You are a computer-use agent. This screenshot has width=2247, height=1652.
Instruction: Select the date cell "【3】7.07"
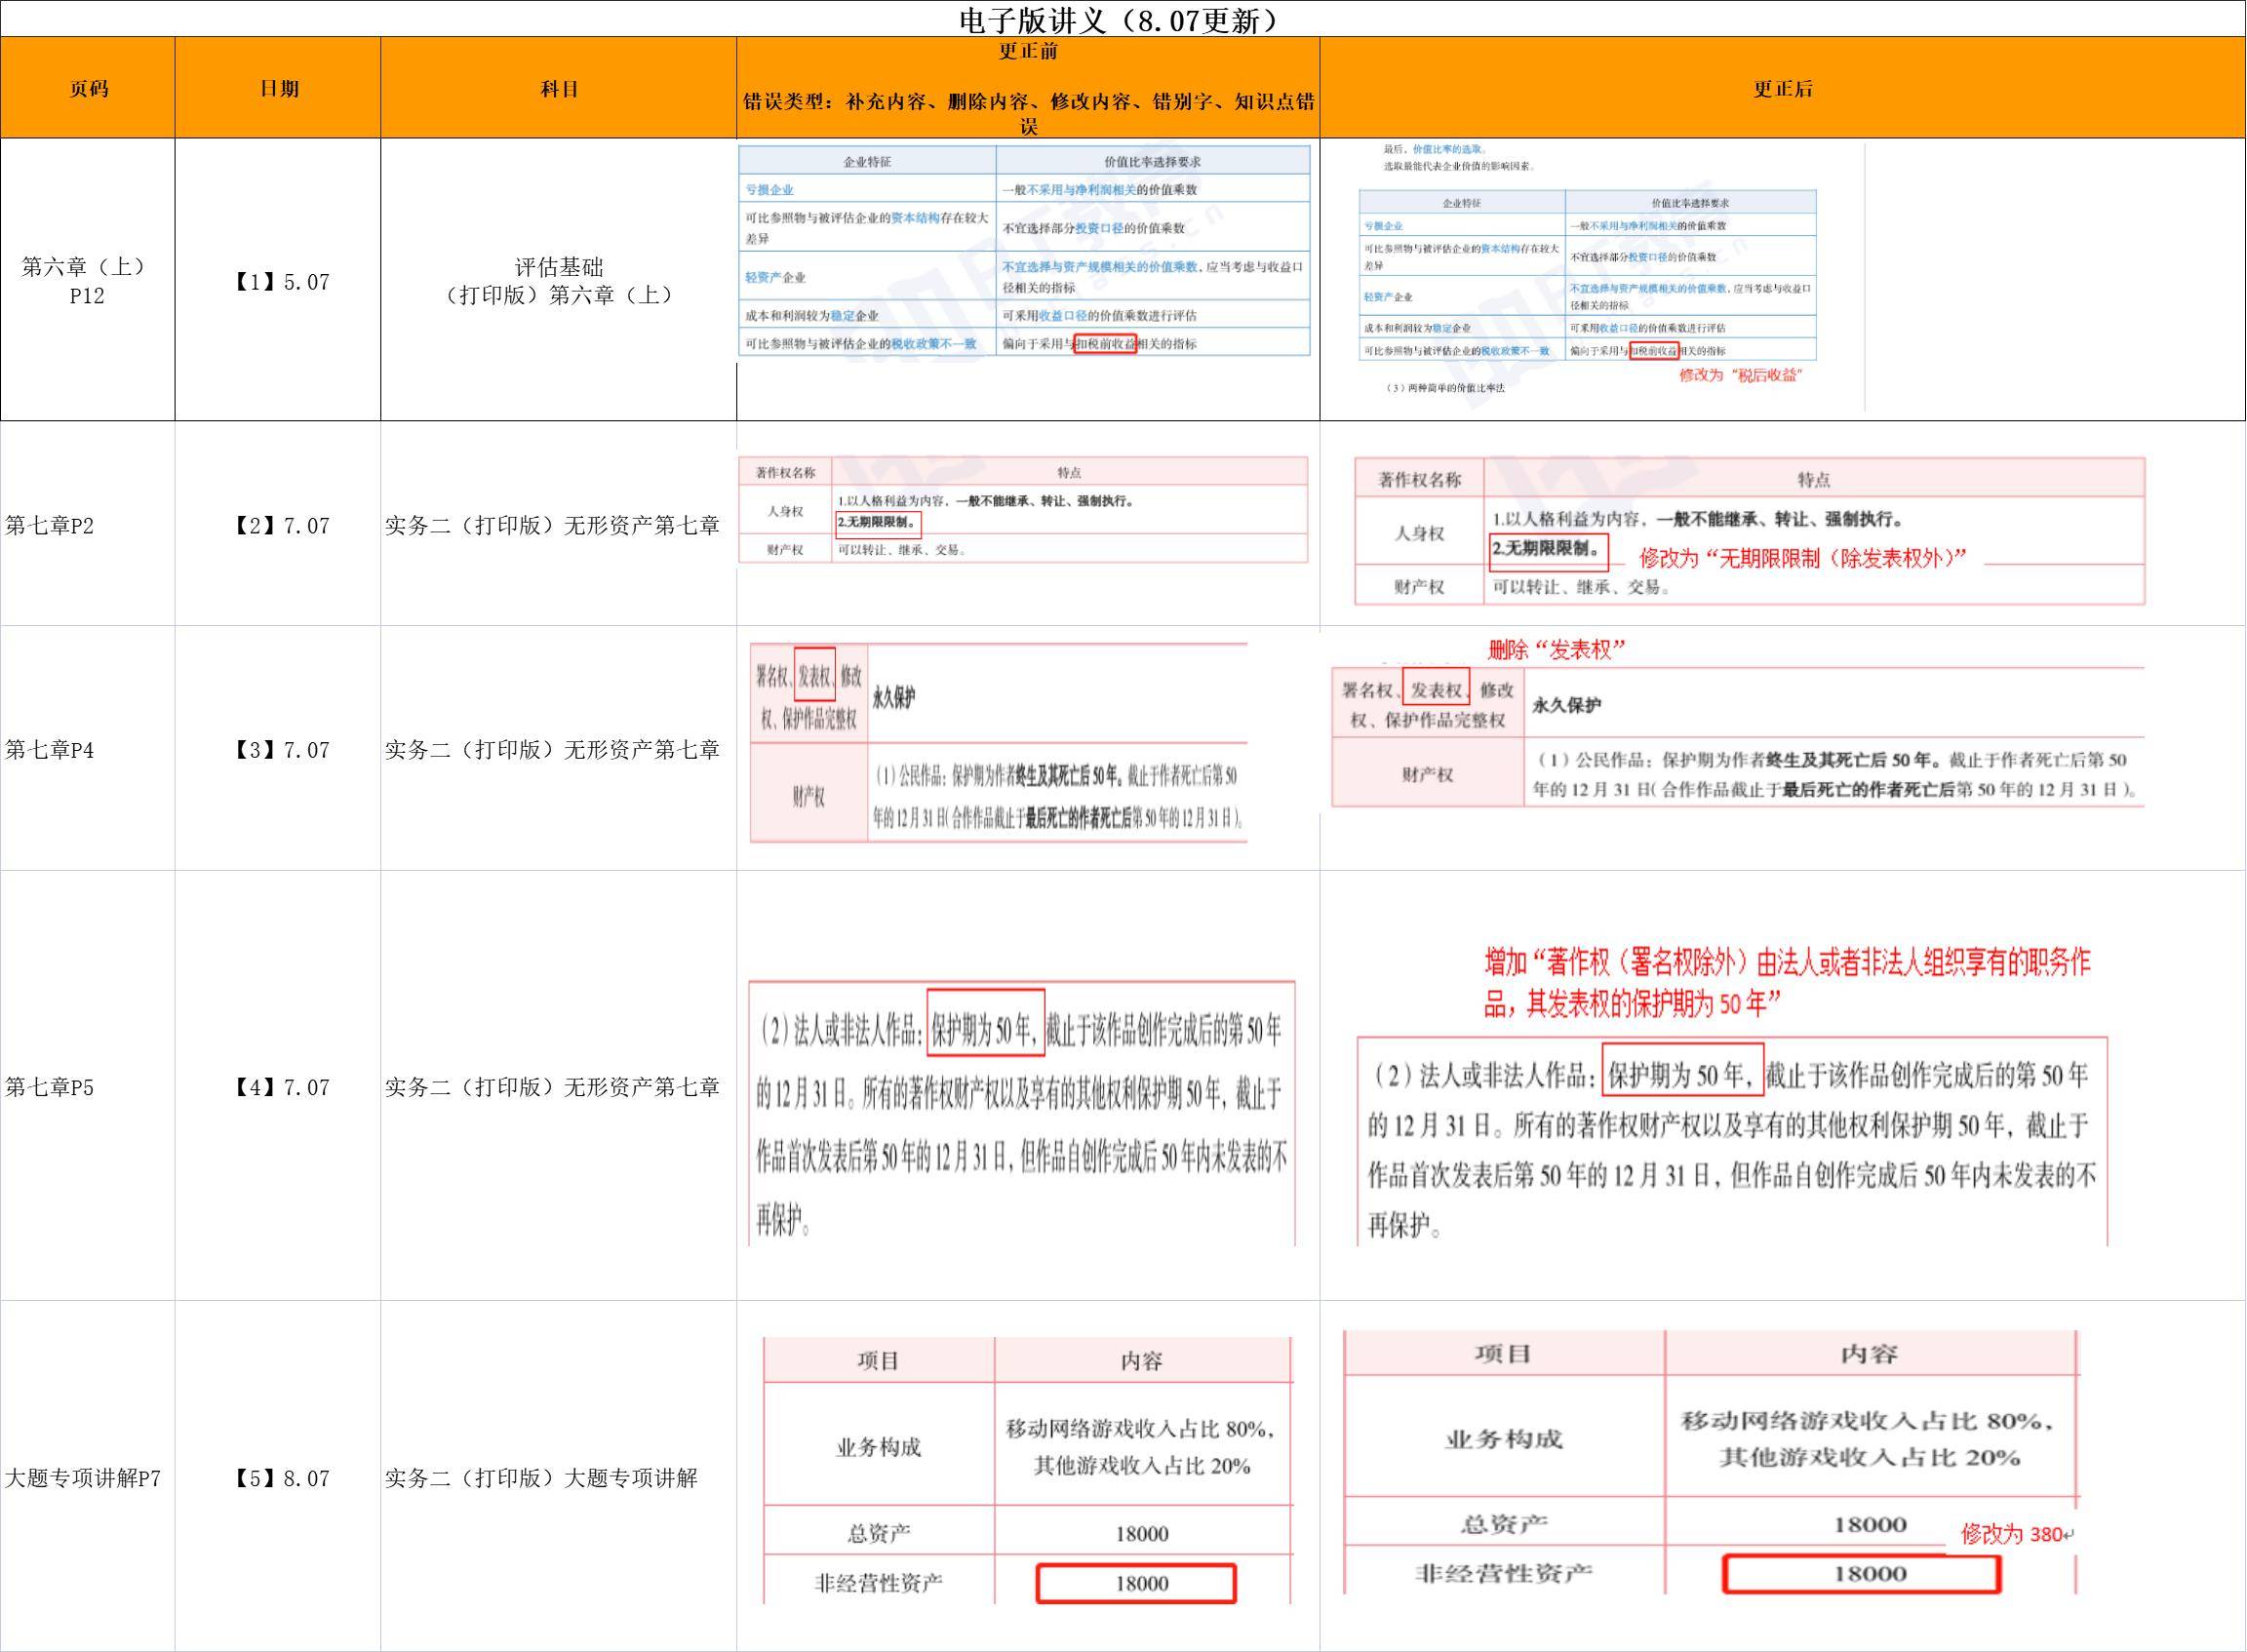(x=279, y=749)
